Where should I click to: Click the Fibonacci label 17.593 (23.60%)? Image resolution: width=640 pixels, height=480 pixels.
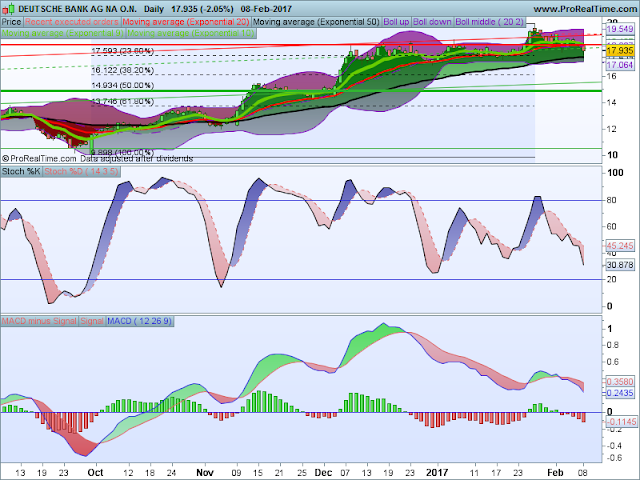(x=122, y=51)
